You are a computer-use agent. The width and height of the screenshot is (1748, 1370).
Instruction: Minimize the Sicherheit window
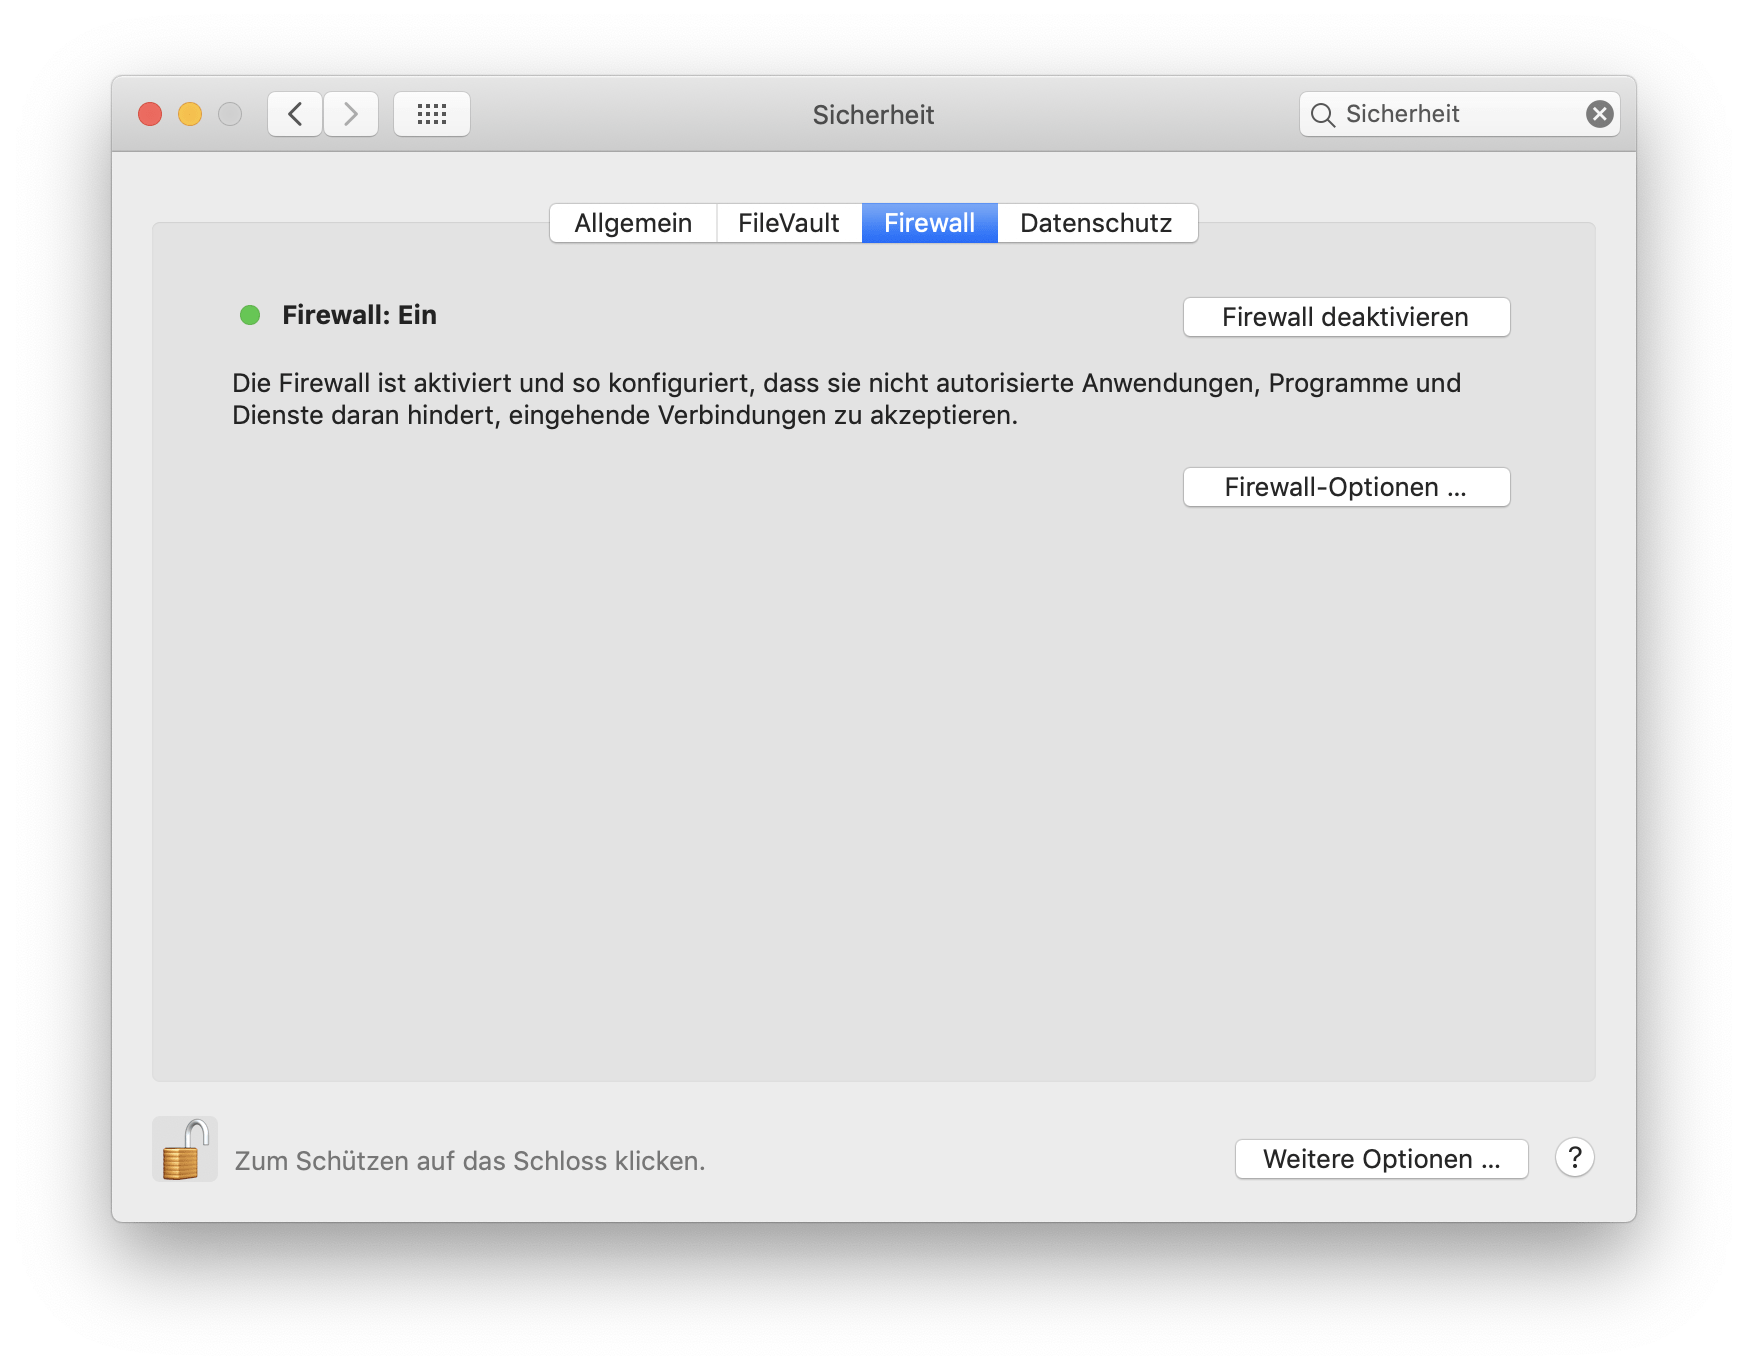[x=190, y=114]
